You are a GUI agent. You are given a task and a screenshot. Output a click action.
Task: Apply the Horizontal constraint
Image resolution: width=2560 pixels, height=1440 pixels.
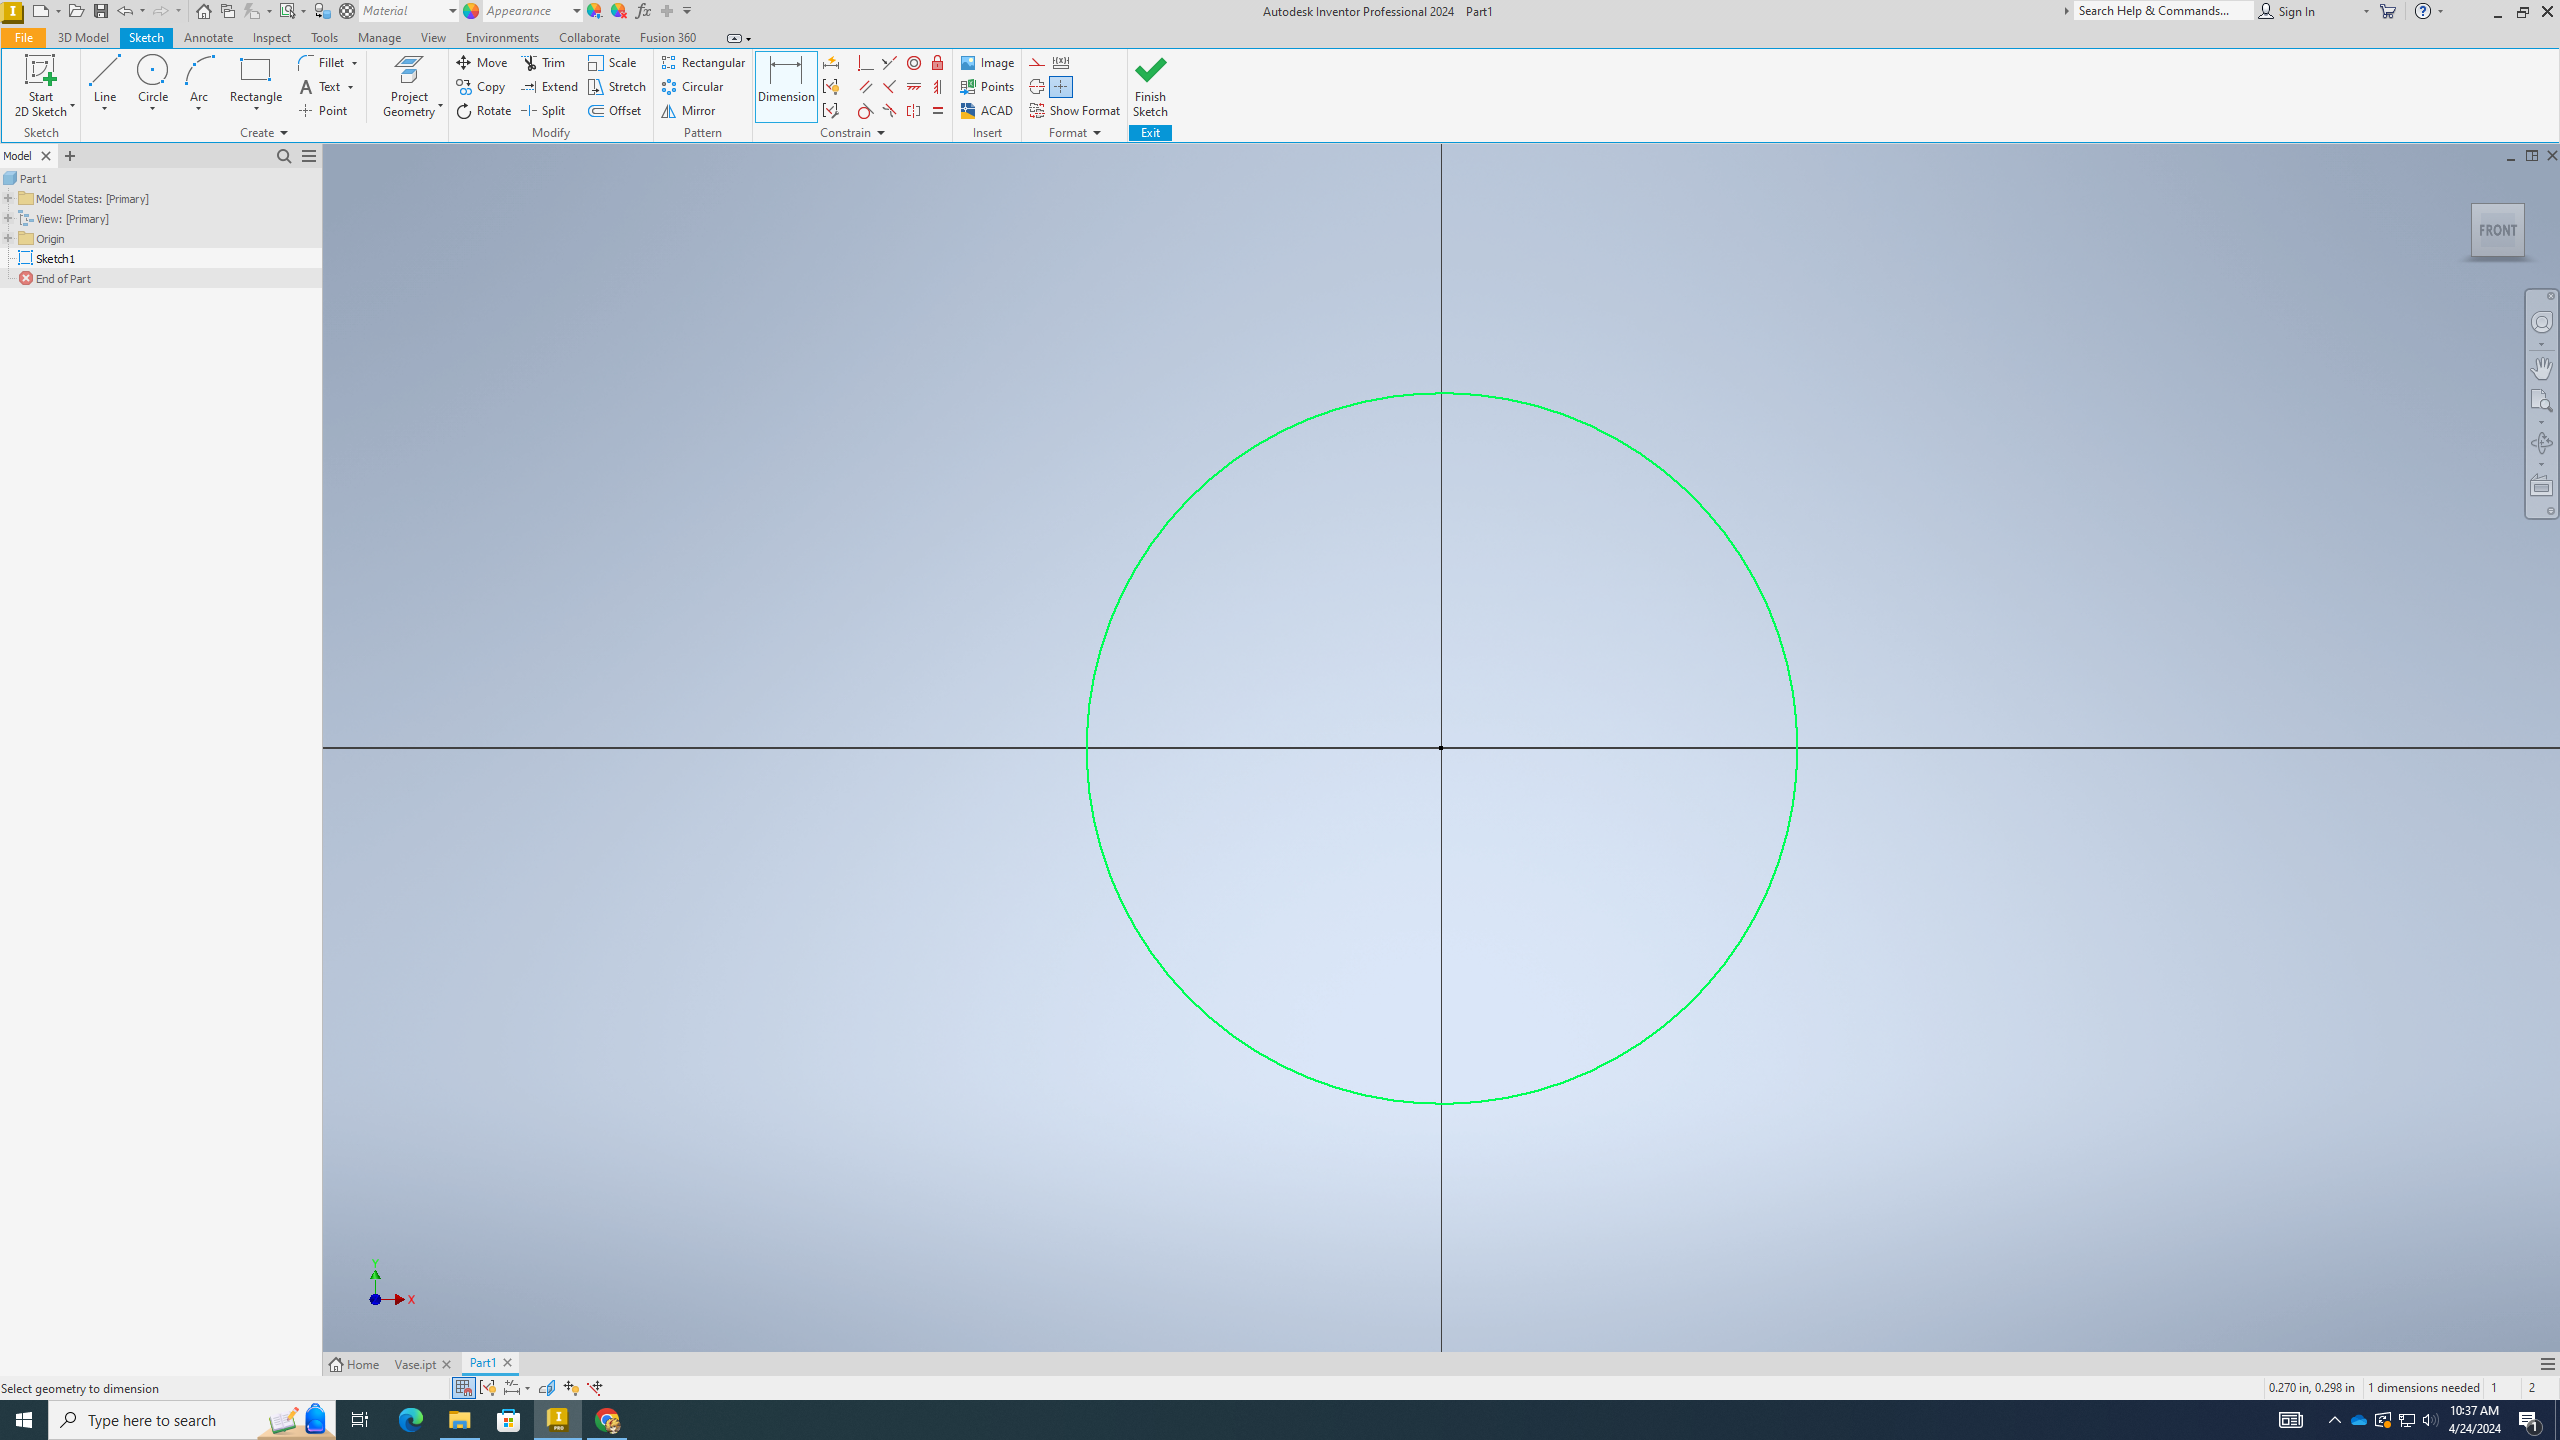click(x=914, y=87)
